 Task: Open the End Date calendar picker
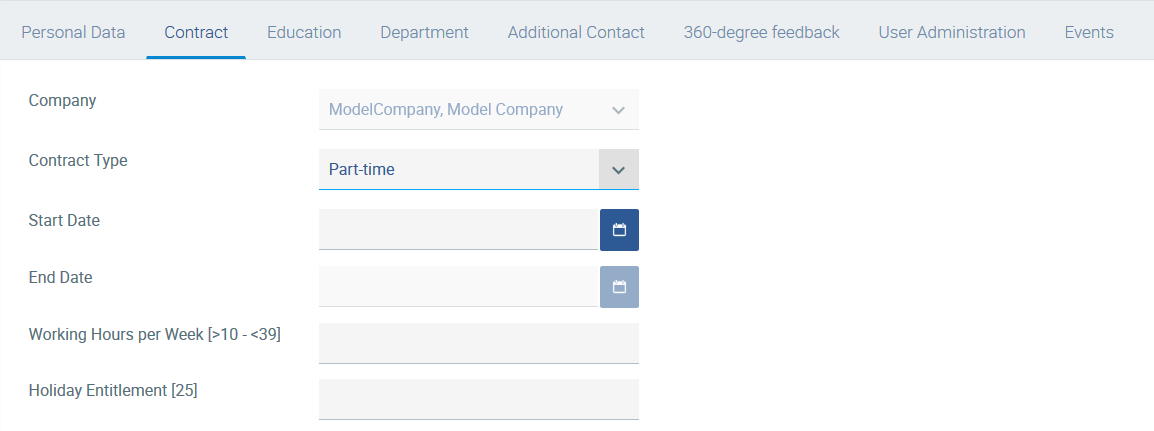[x=619, y=287]
